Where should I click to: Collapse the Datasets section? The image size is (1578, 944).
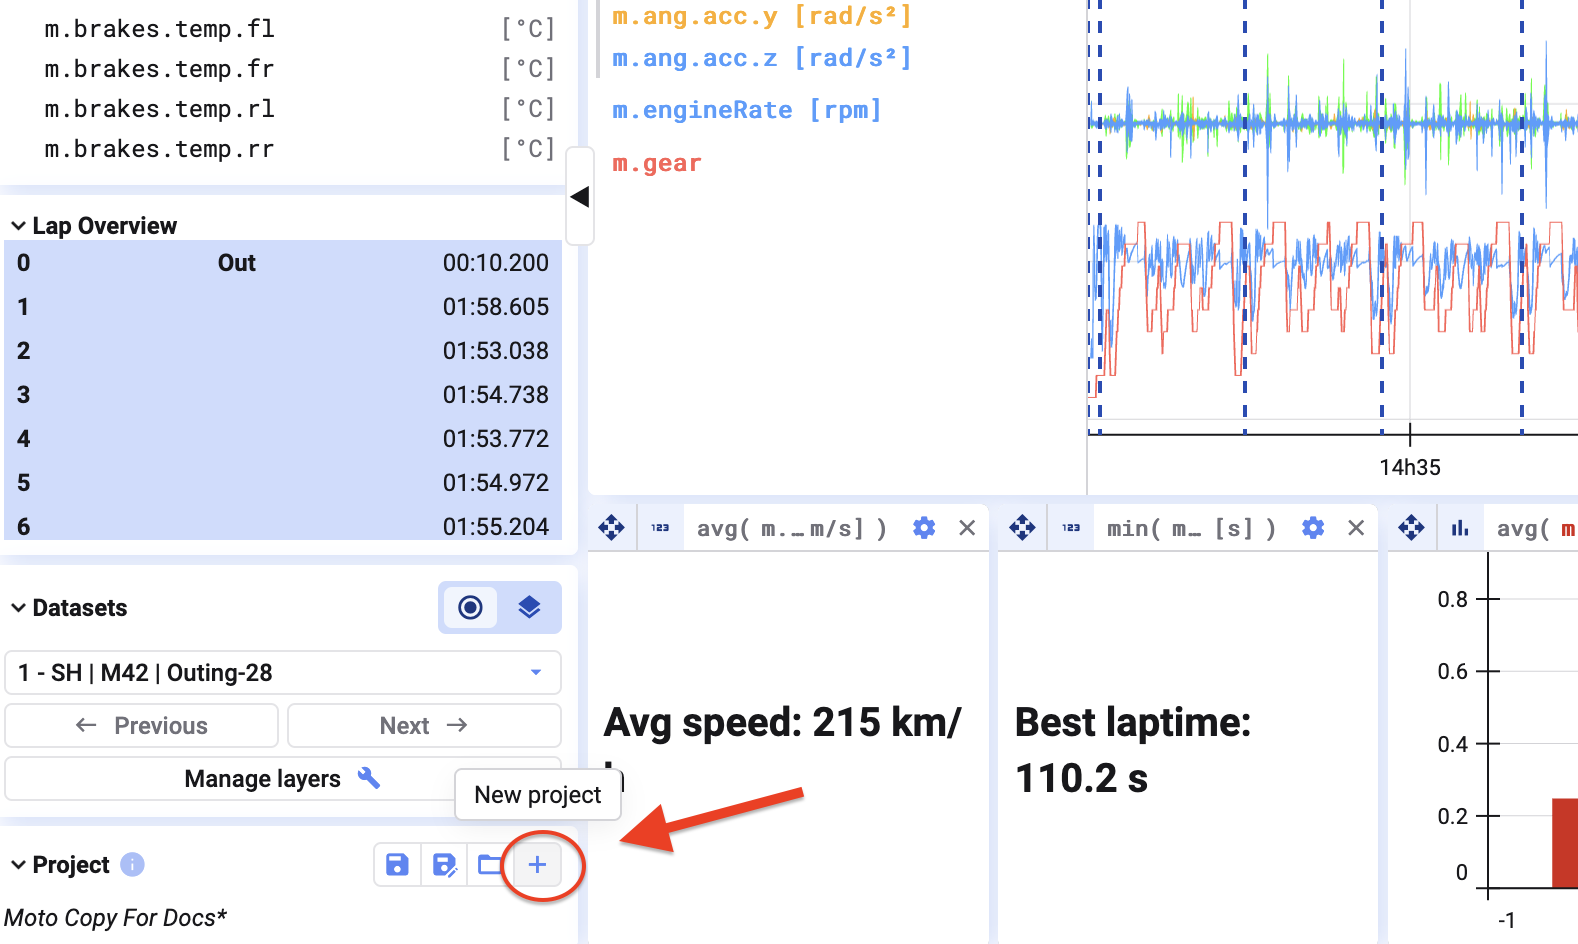tap(18, 608)
